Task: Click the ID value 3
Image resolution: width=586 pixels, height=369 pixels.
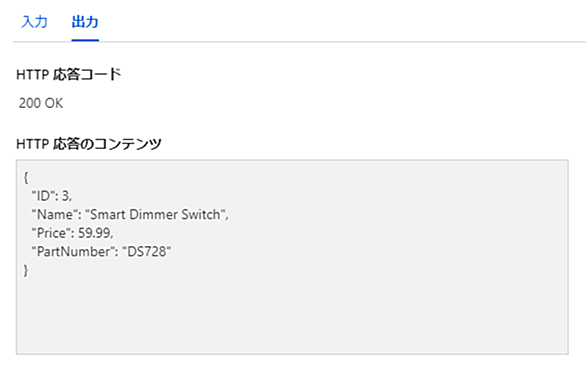Action: [65, 196]
